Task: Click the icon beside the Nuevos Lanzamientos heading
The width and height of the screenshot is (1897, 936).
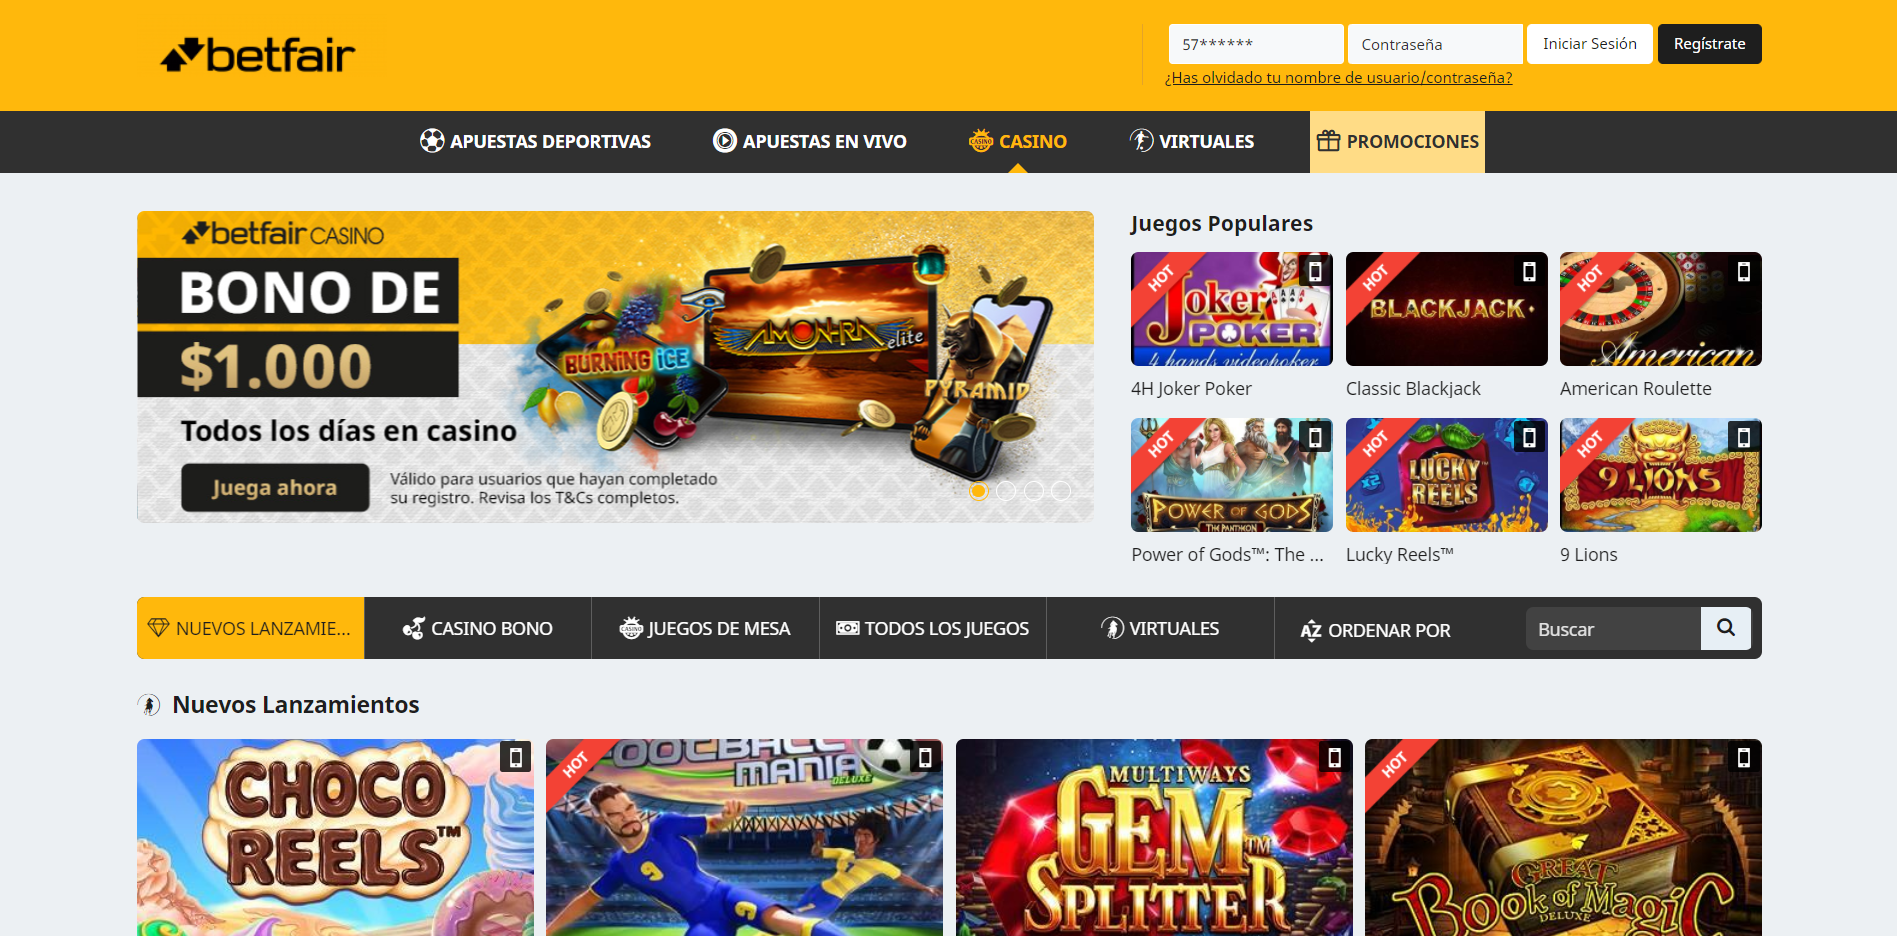Action: coord(149,705)
